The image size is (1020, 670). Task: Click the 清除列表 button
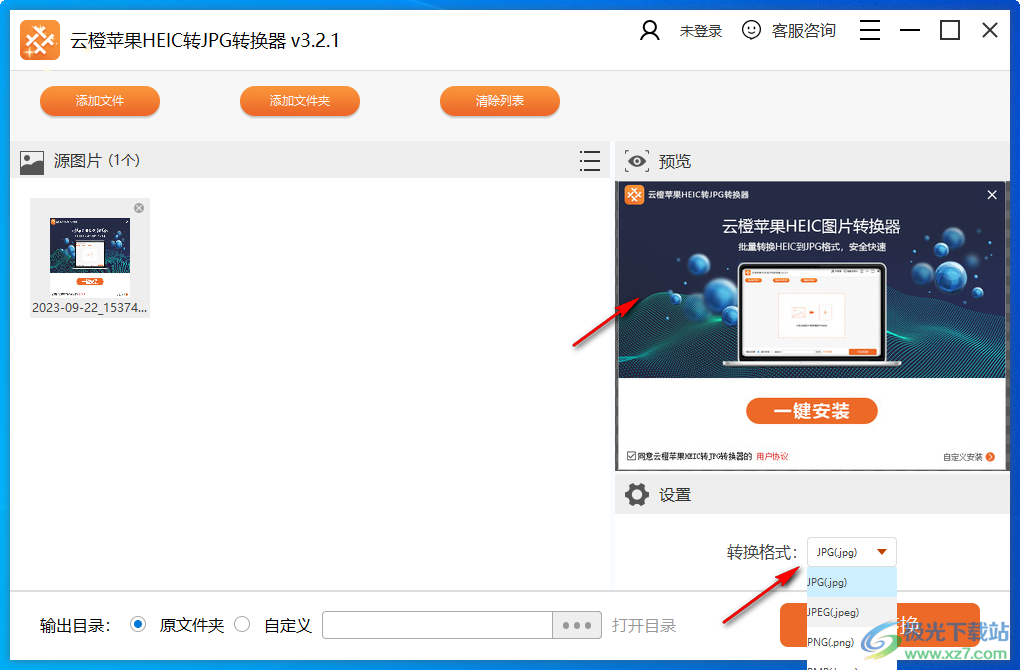[x=500, y=101]
